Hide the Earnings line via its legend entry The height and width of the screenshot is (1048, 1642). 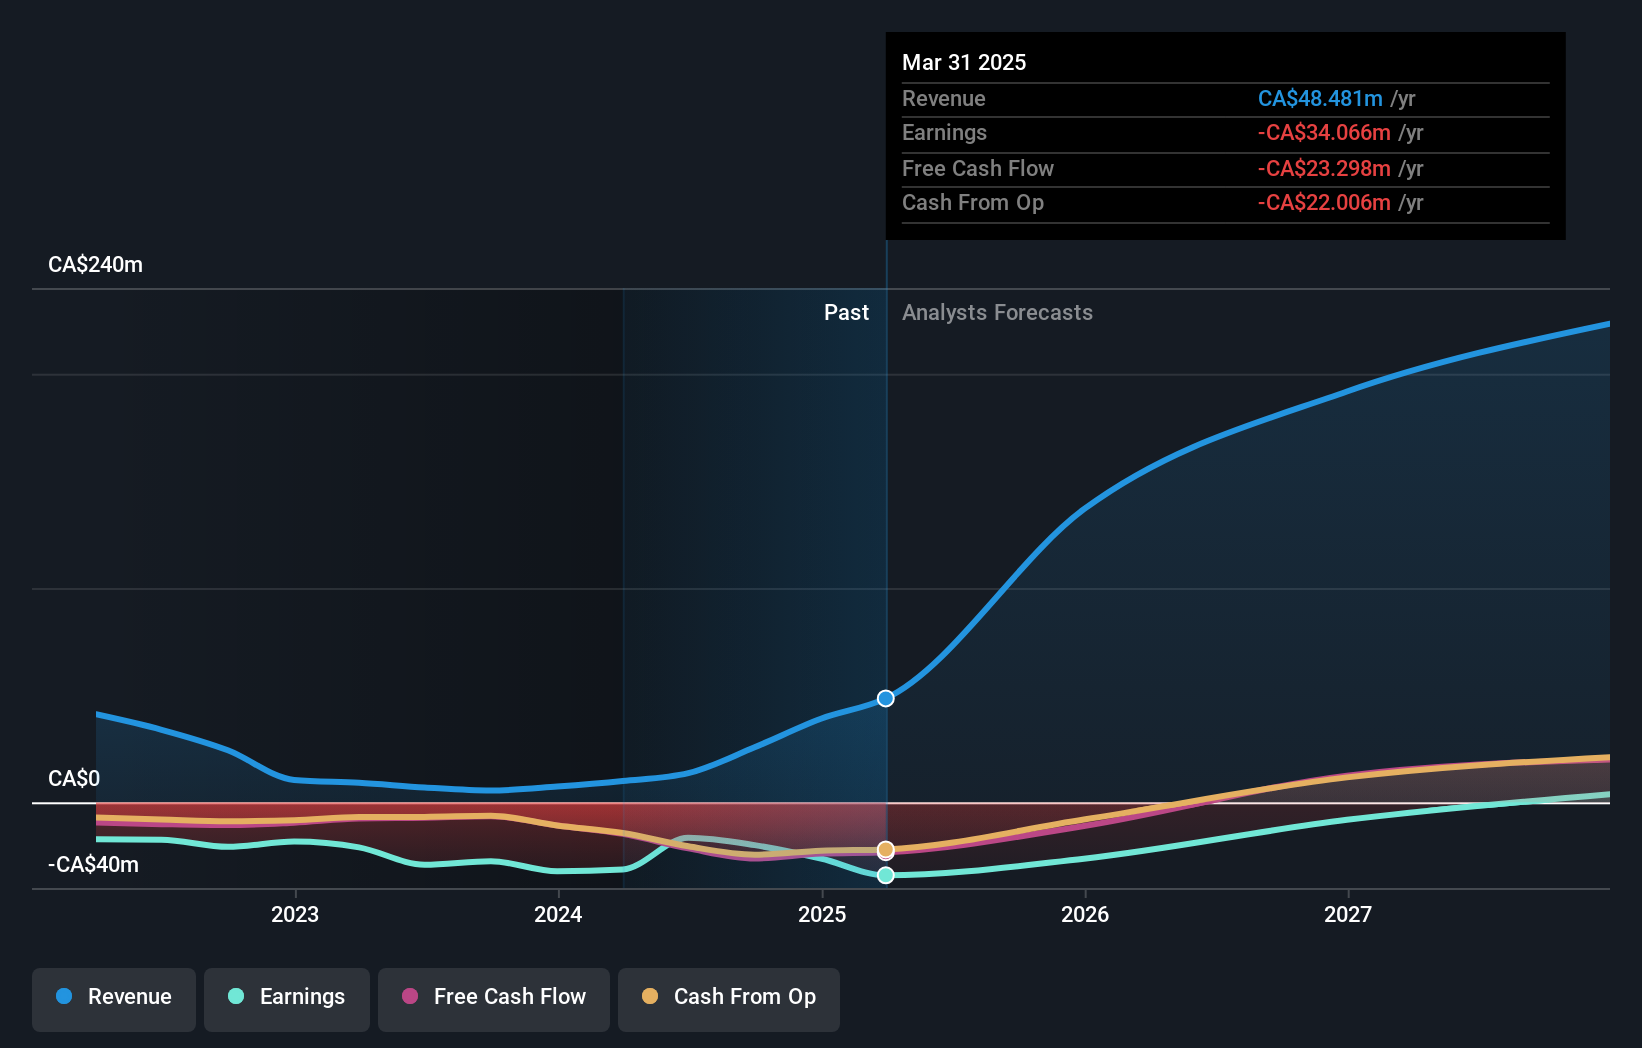(287, 997)
